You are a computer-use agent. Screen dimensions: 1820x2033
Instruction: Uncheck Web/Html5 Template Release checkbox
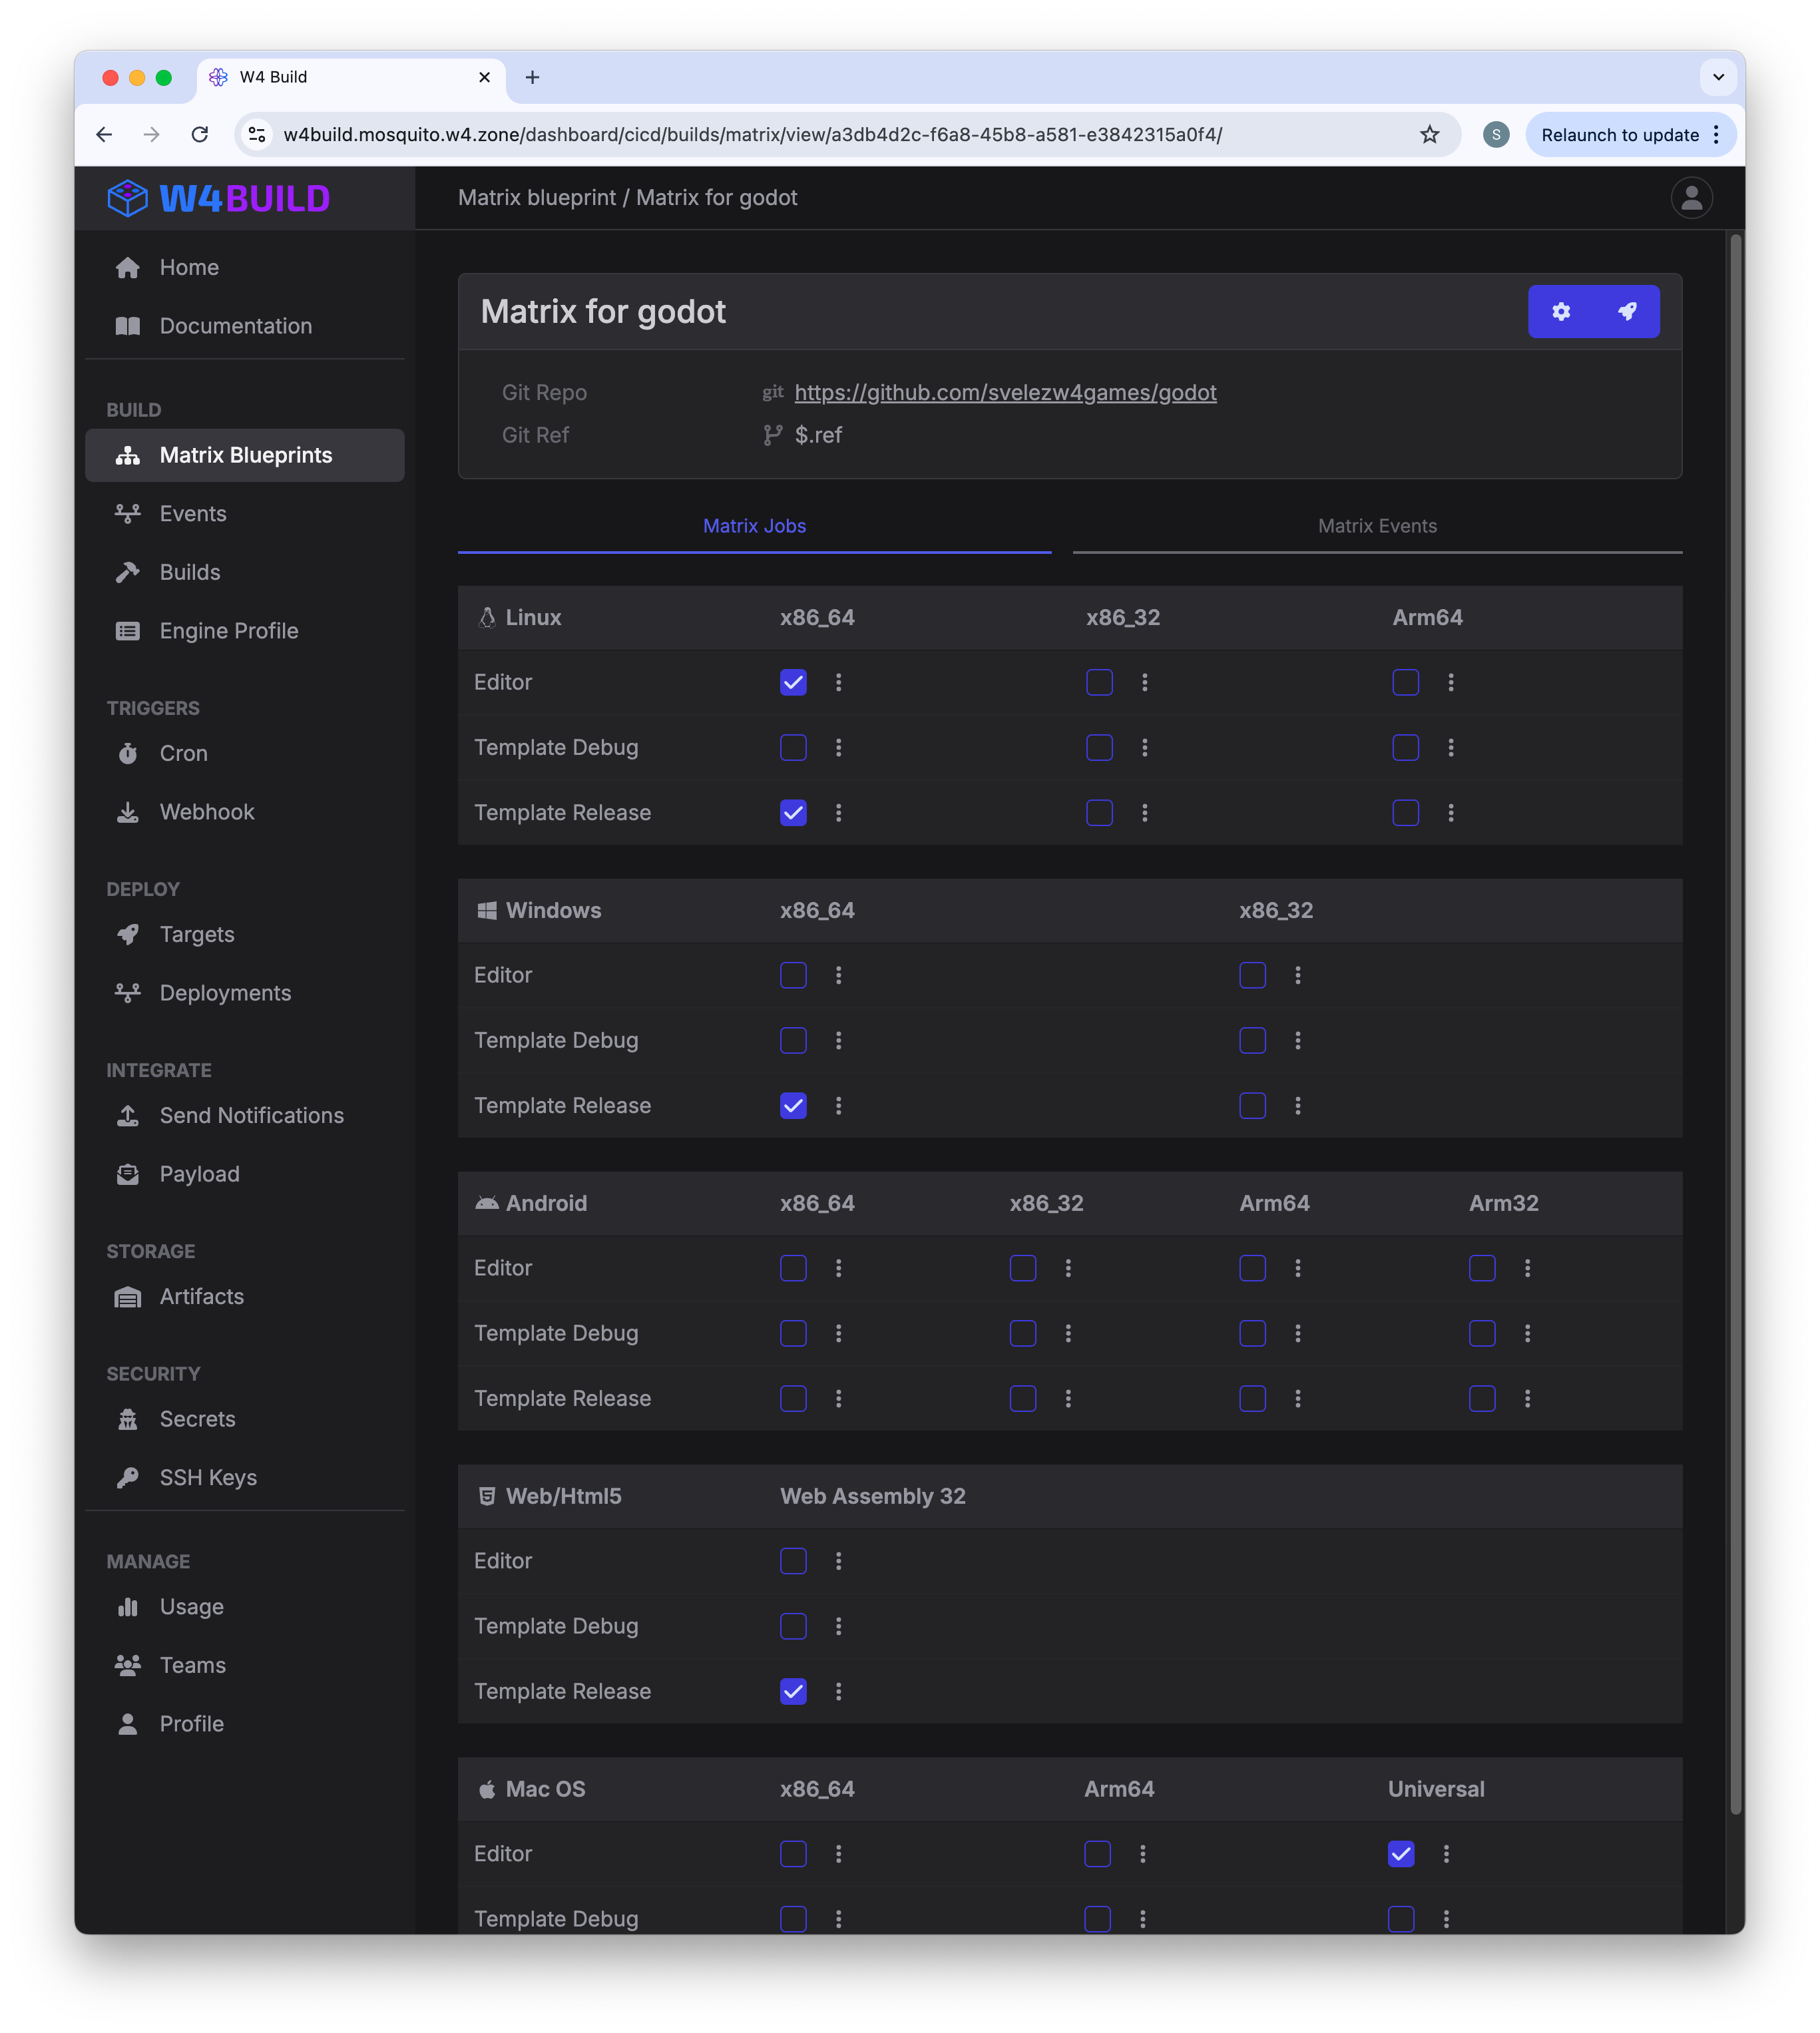point(793,1691)
